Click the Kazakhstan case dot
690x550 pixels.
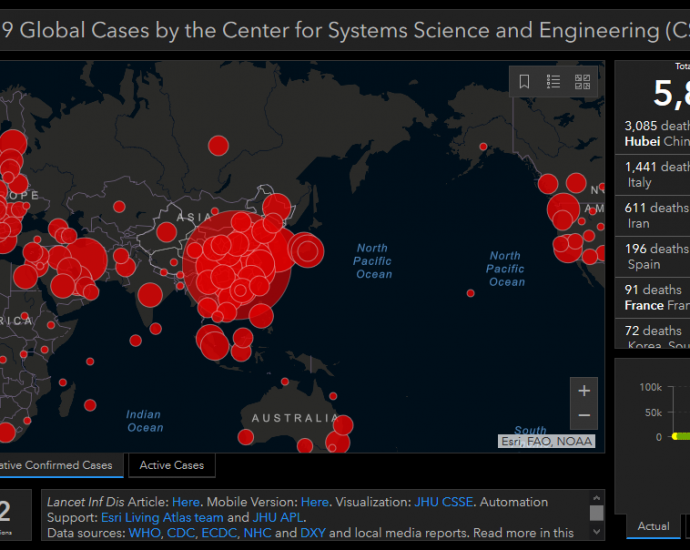[119, 206]
